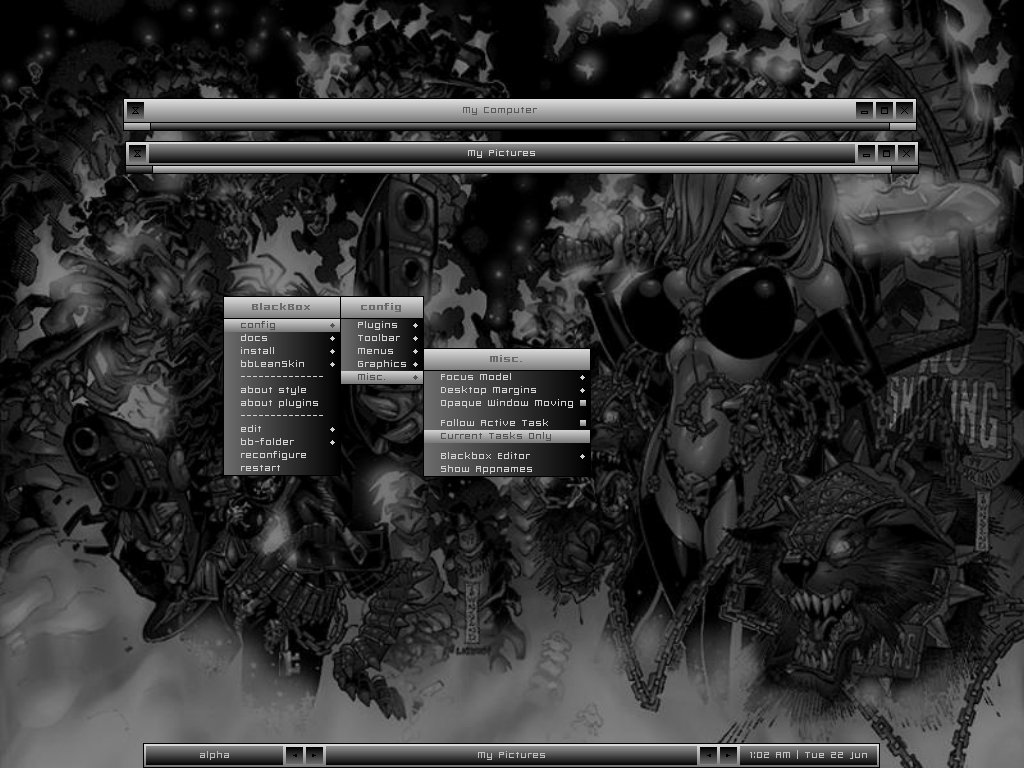Open the Toolbar submenu in config

coord(382,338)
